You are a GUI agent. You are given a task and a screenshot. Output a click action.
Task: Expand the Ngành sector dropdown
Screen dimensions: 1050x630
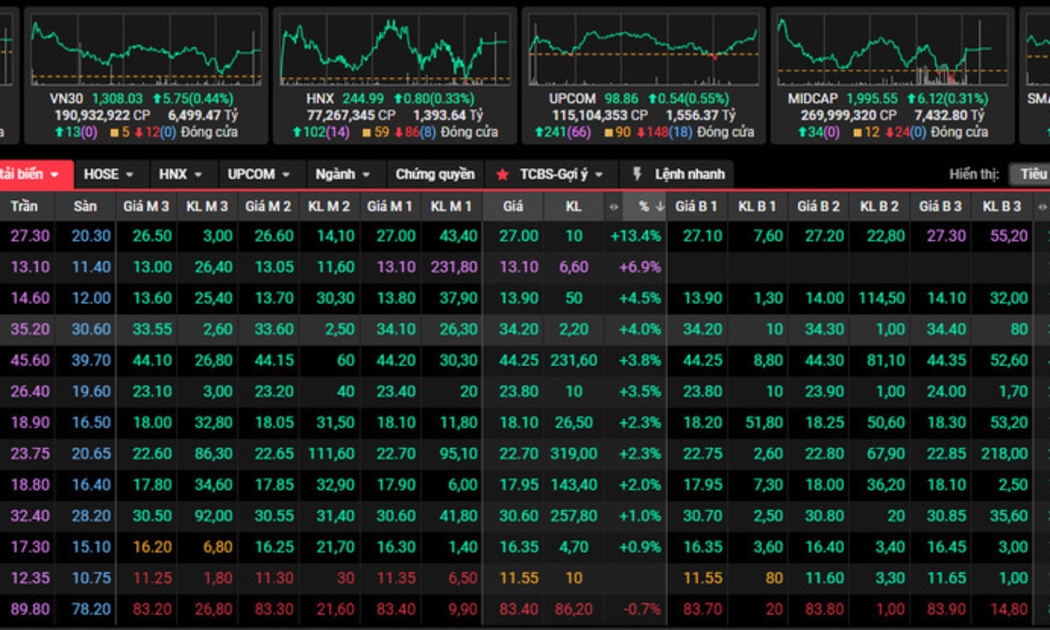[343, 174]
